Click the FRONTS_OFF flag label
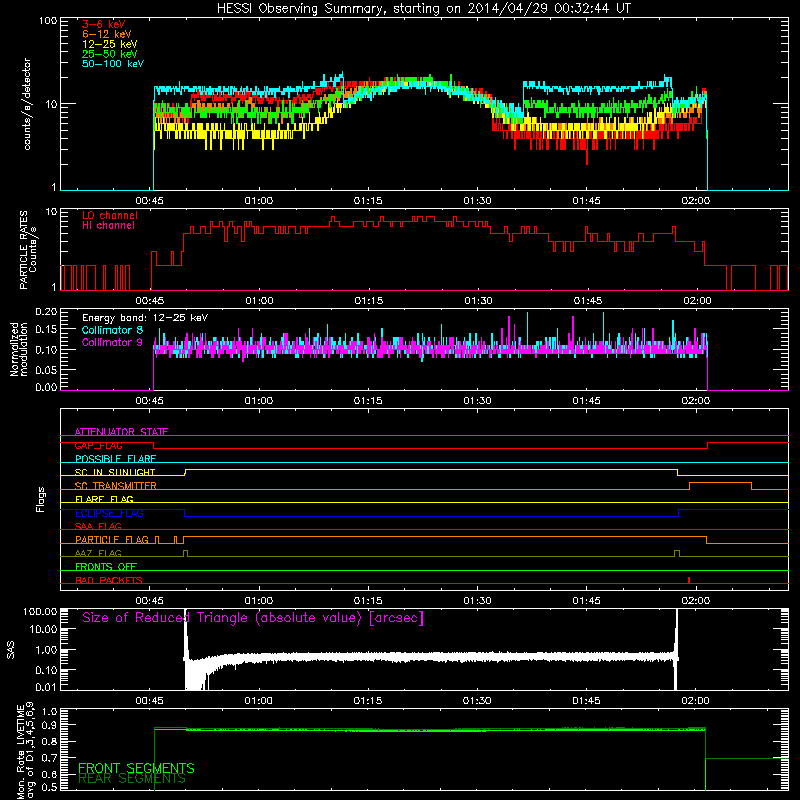The image size is (800, 800). pyautogui.click(x=106, y=566)
